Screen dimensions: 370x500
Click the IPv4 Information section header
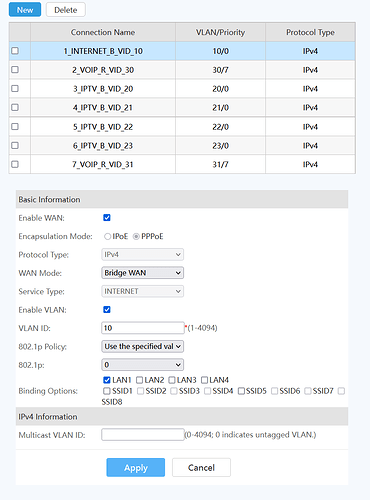tap(182, 417)
